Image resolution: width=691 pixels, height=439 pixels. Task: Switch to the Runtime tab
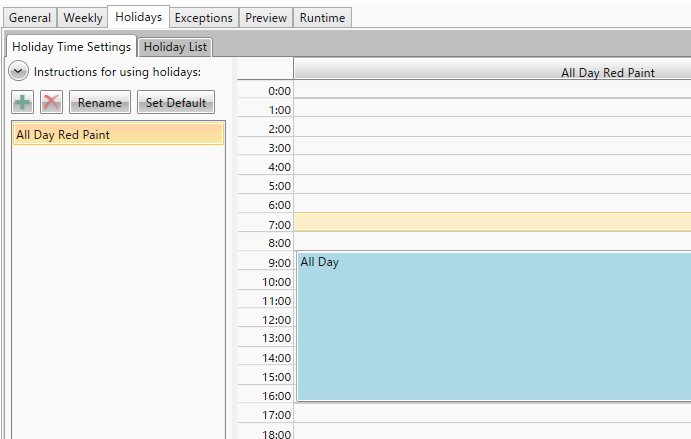pyautogui.click(x=322, y=18)
